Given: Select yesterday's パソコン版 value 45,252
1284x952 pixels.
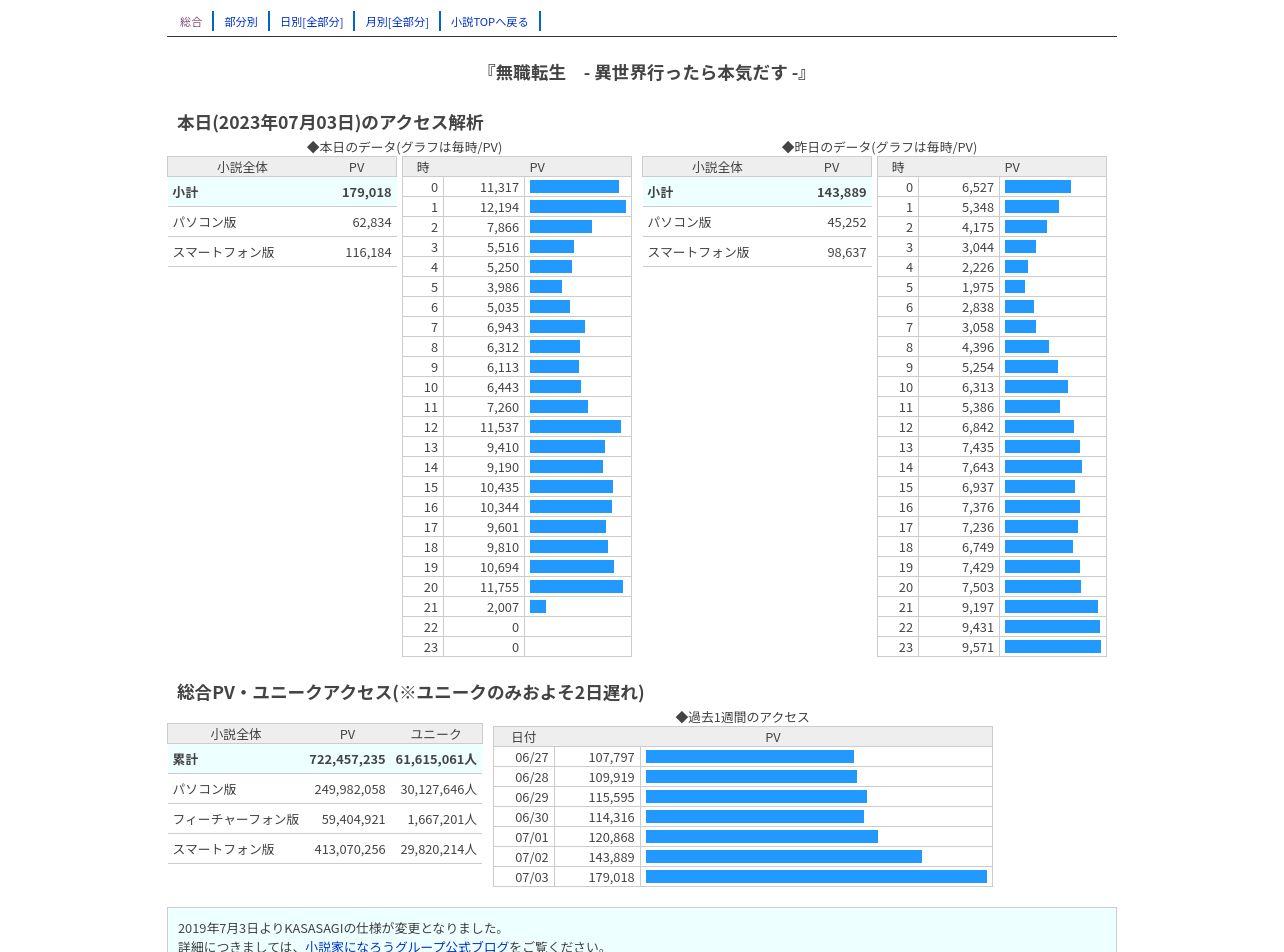Looking at the screenshot, I should pos(846,222).
